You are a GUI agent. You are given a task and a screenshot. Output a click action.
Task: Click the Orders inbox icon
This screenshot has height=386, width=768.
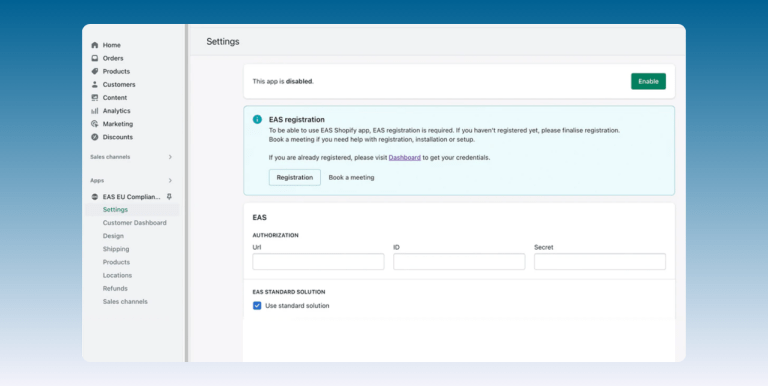[x=95, y=58]
